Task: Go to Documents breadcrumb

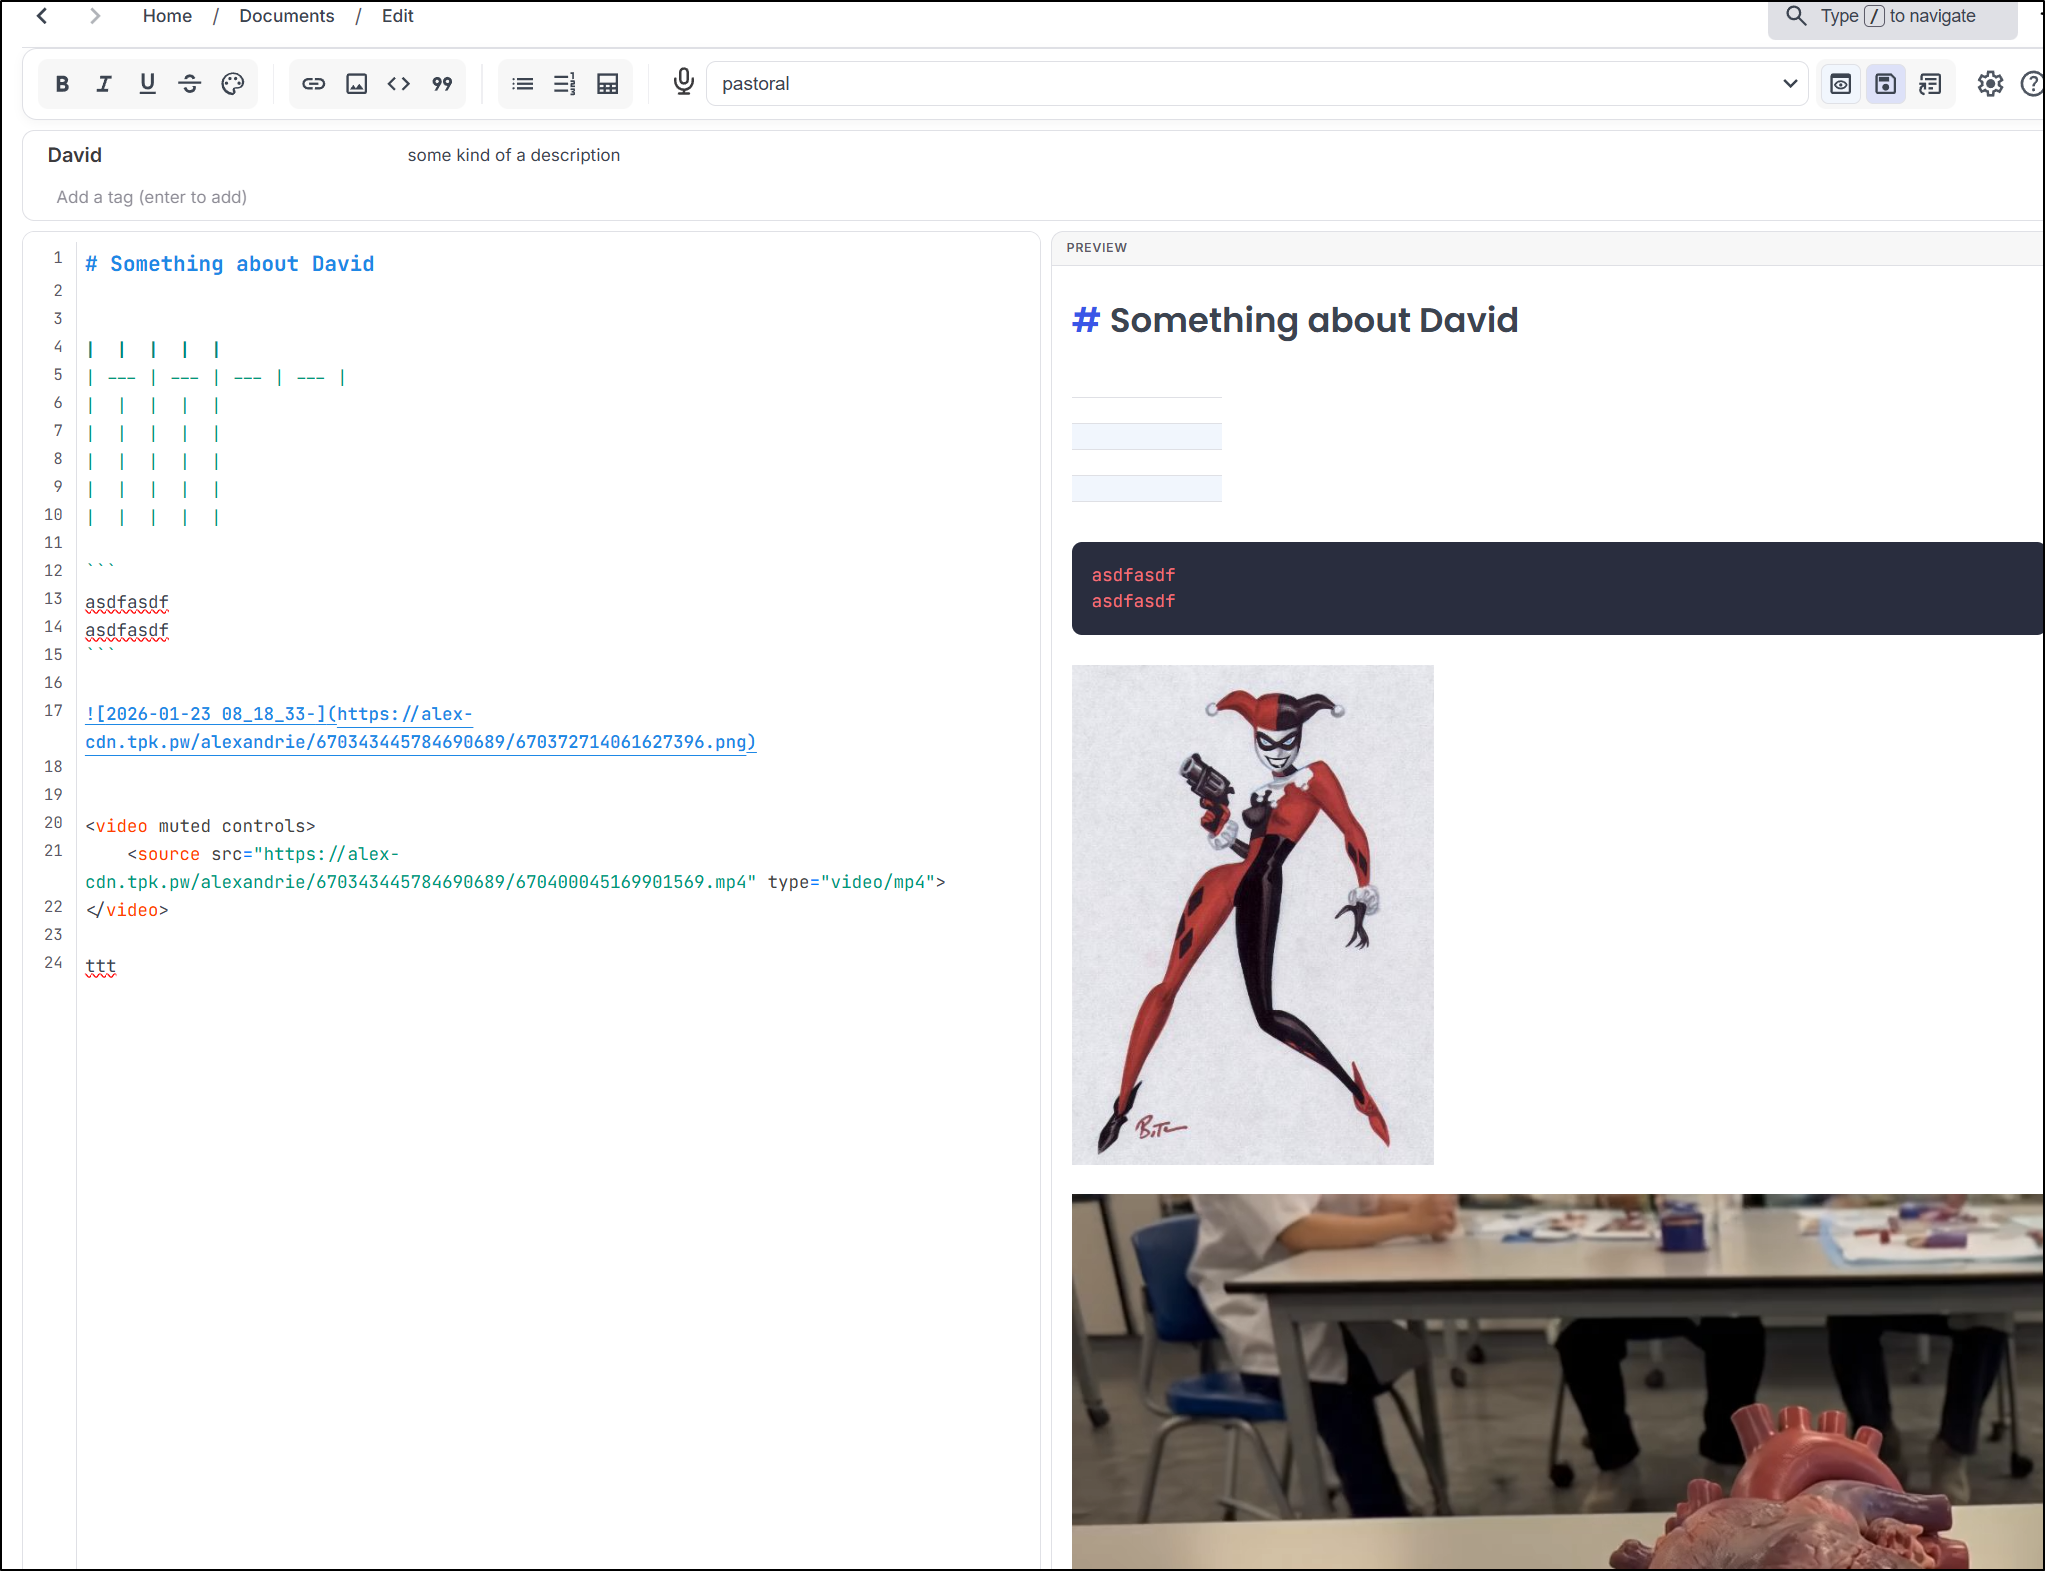Action: click(287, 16)
